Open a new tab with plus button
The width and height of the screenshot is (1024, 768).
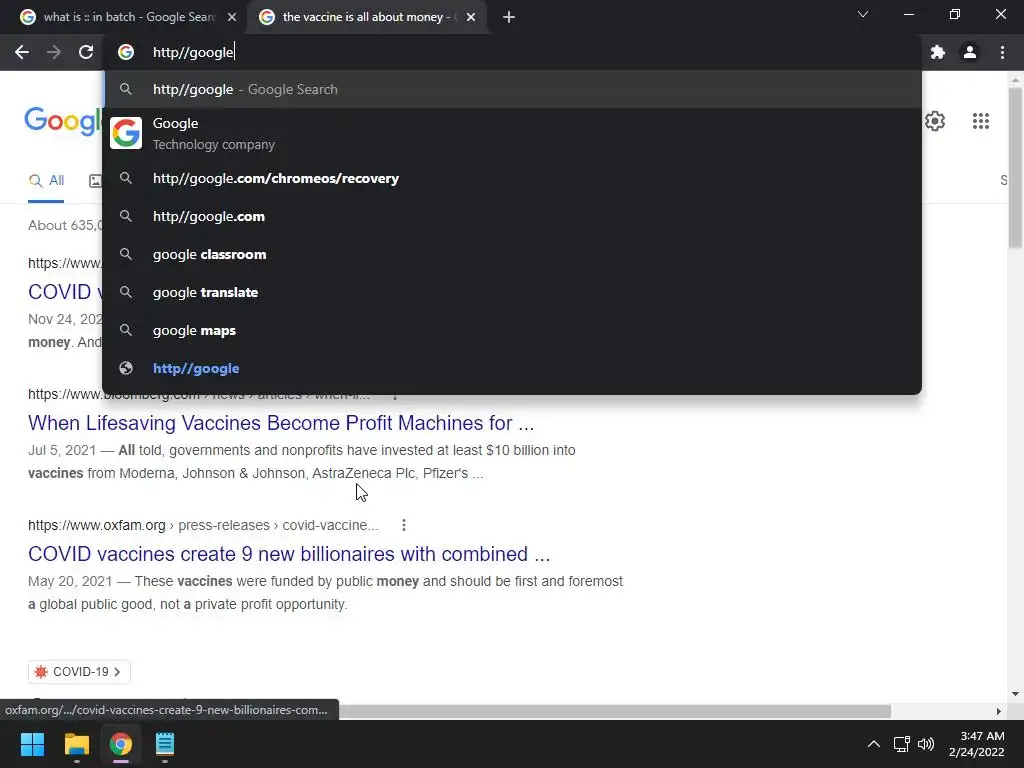pyautogui.click(x=509, y=17)
